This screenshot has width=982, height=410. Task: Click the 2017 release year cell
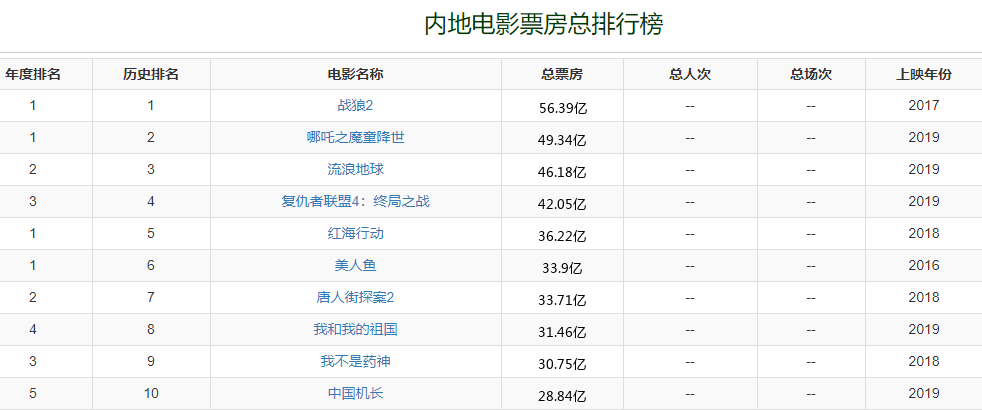point(924,105)
